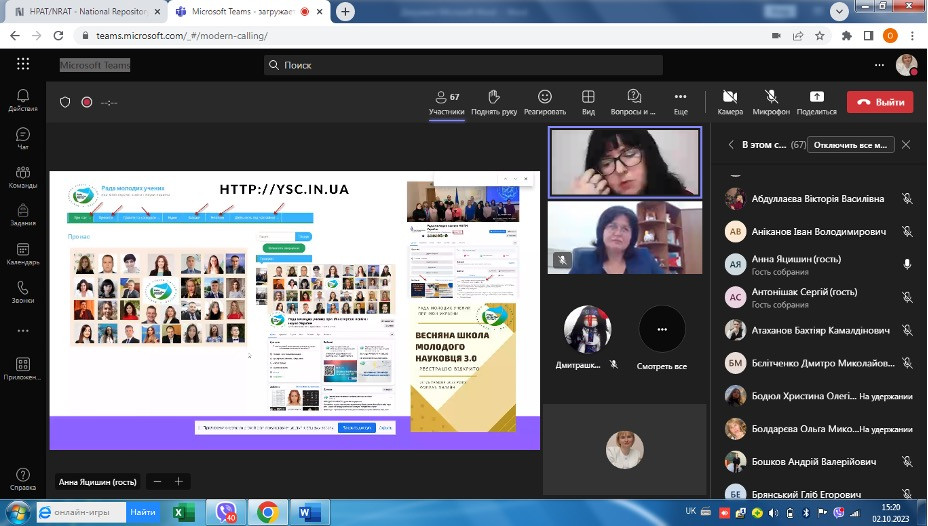Toggle the Microphone mute button

[771, 97]
